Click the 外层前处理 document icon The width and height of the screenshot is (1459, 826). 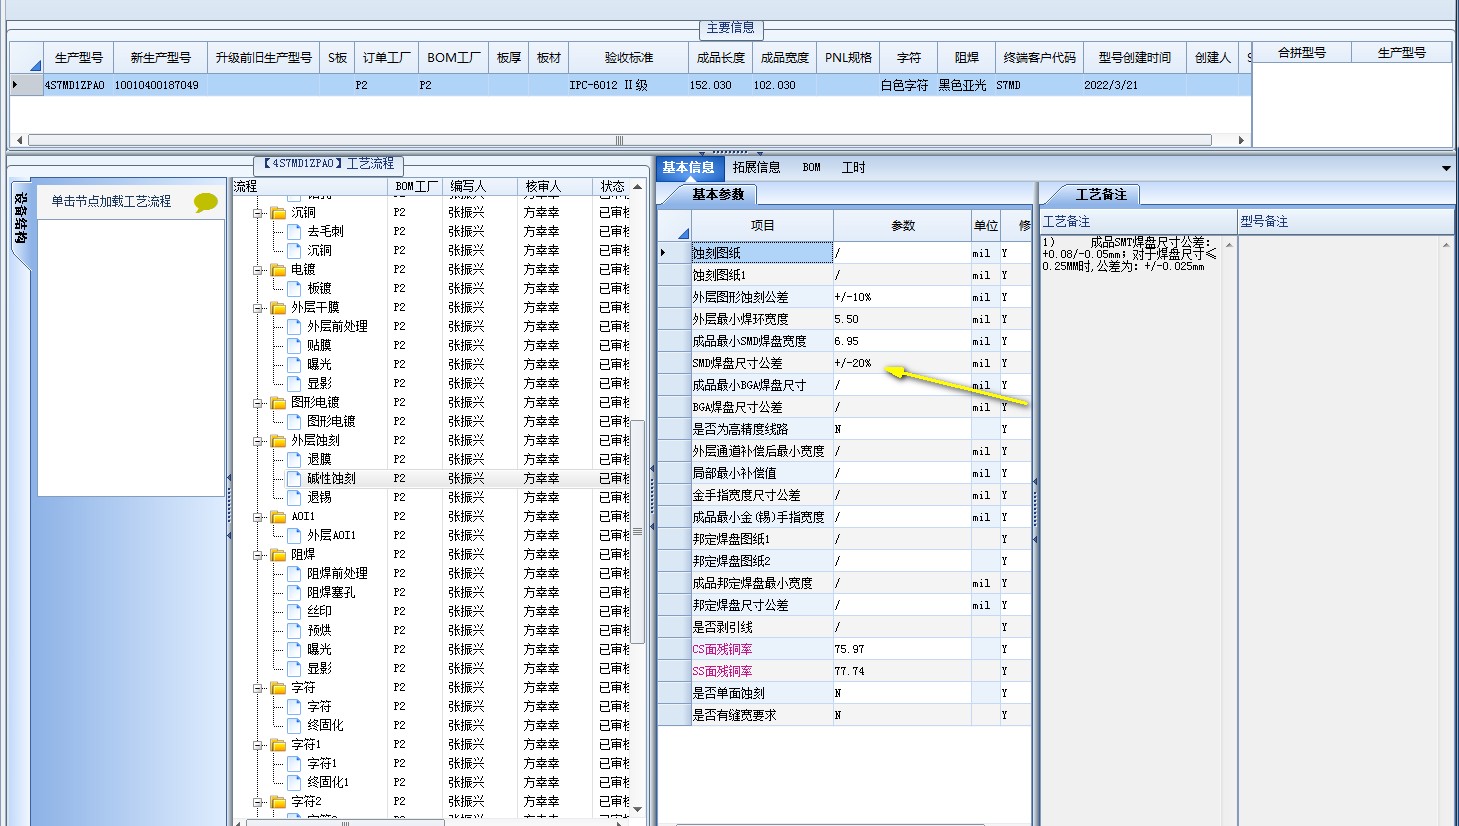294,326
